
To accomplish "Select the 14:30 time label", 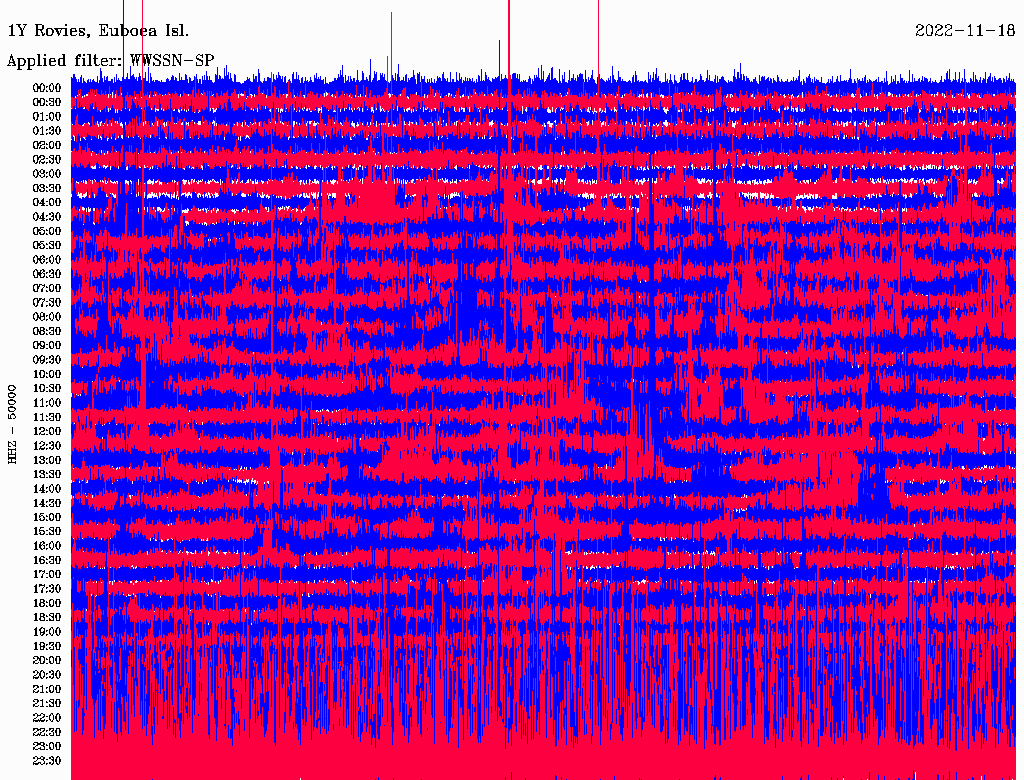I will click(47, 503).
